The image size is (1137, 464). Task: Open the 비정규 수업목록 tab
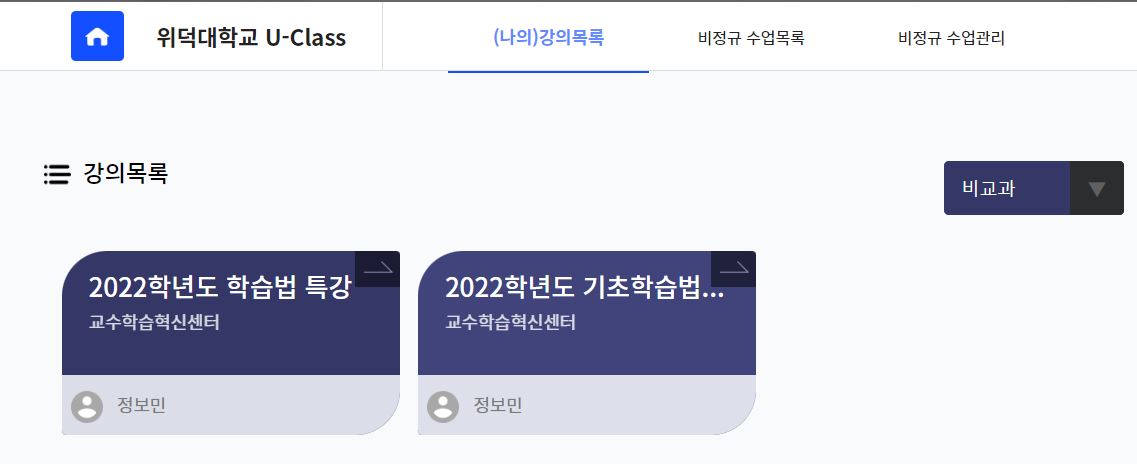click(751, 38)
